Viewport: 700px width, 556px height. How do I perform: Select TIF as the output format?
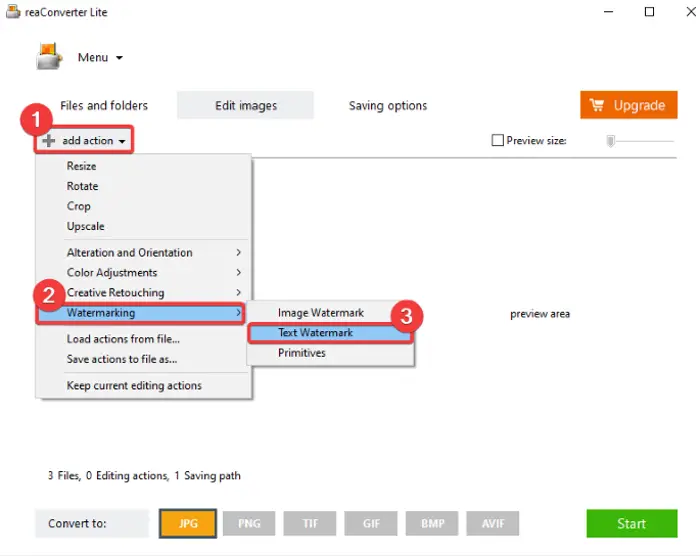click(310, 523)
